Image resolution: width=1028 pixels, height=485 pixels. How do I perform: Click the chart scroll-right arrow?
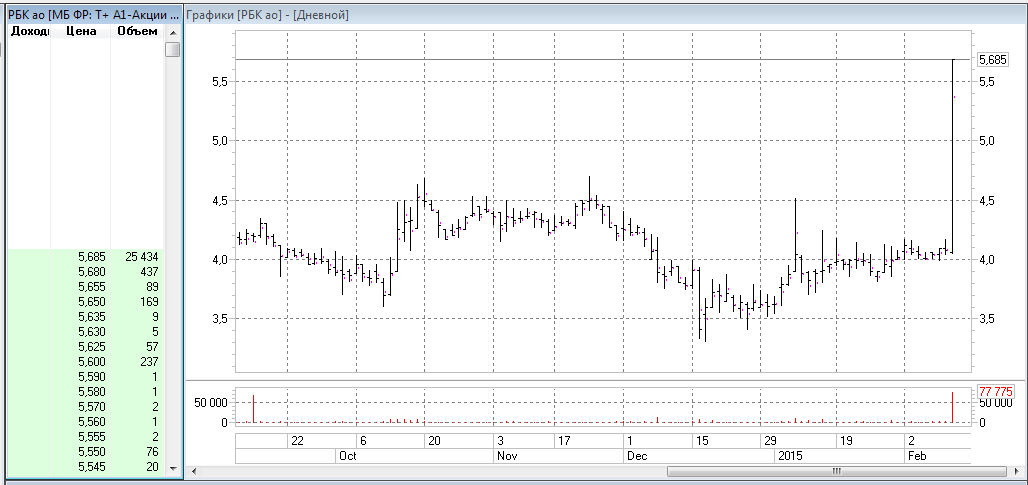tap(1017, 471)
